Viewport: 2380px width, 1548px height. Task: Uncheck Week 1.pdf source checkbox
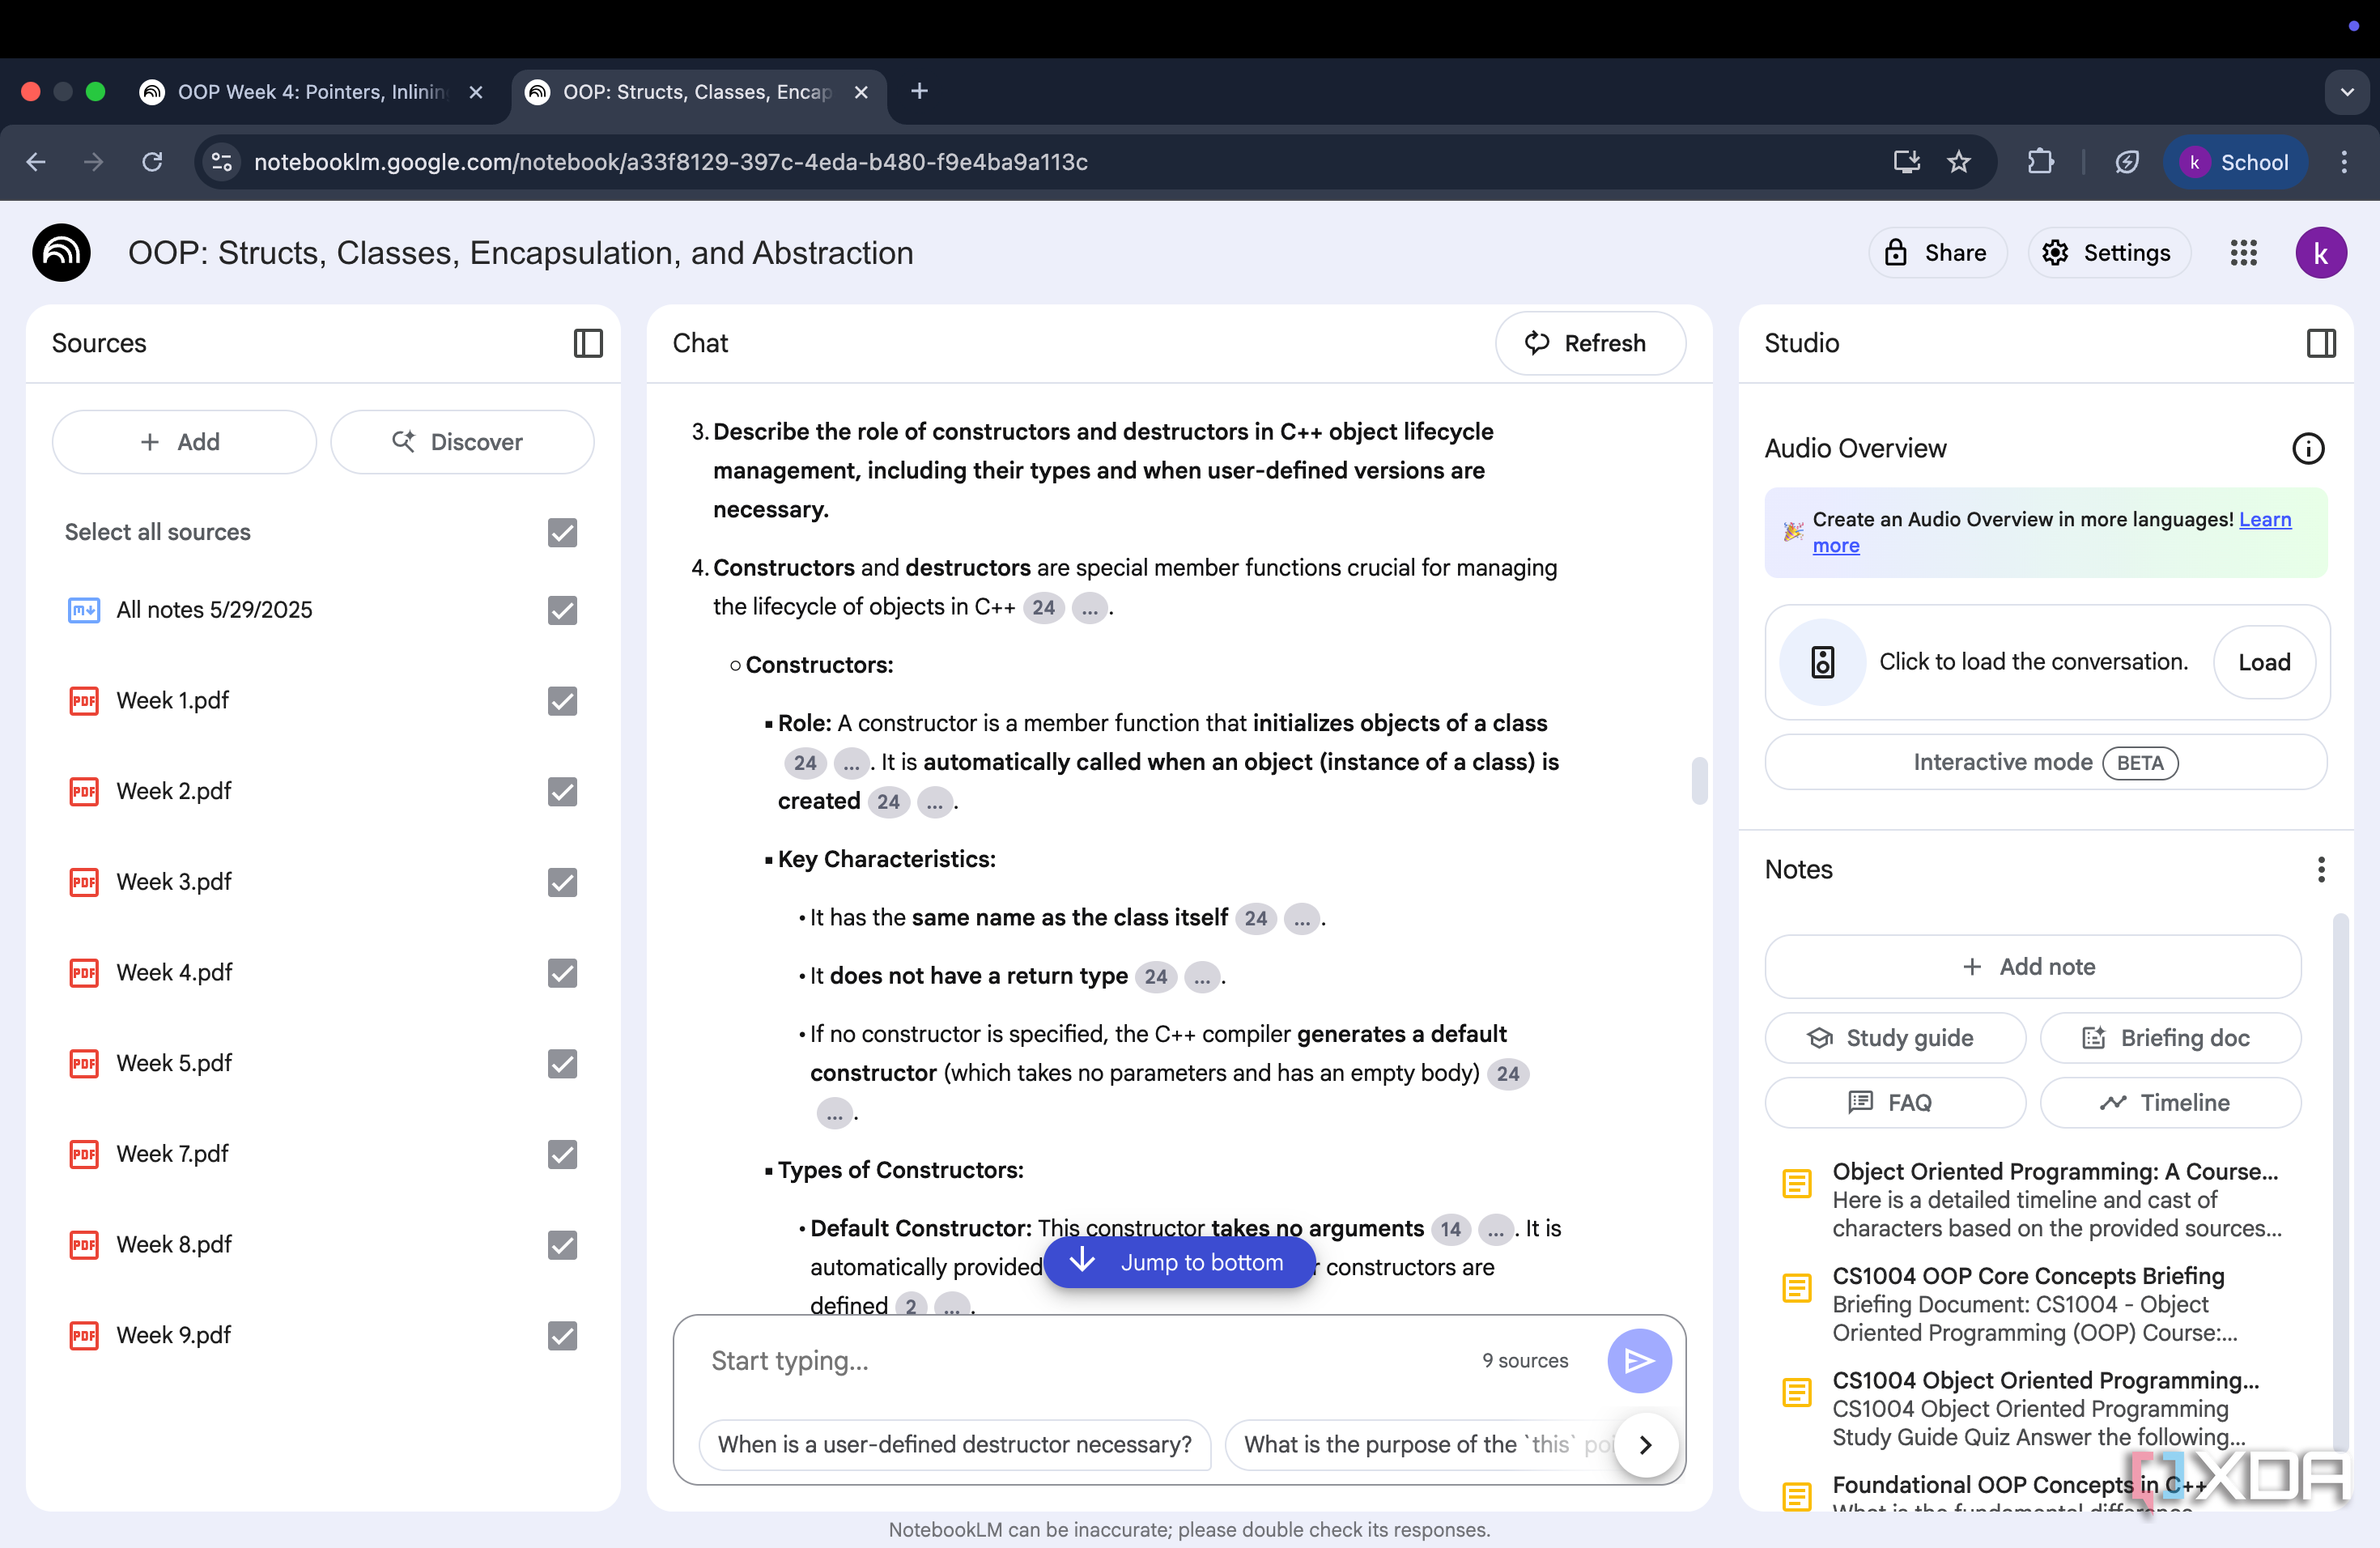coord(562,701)
